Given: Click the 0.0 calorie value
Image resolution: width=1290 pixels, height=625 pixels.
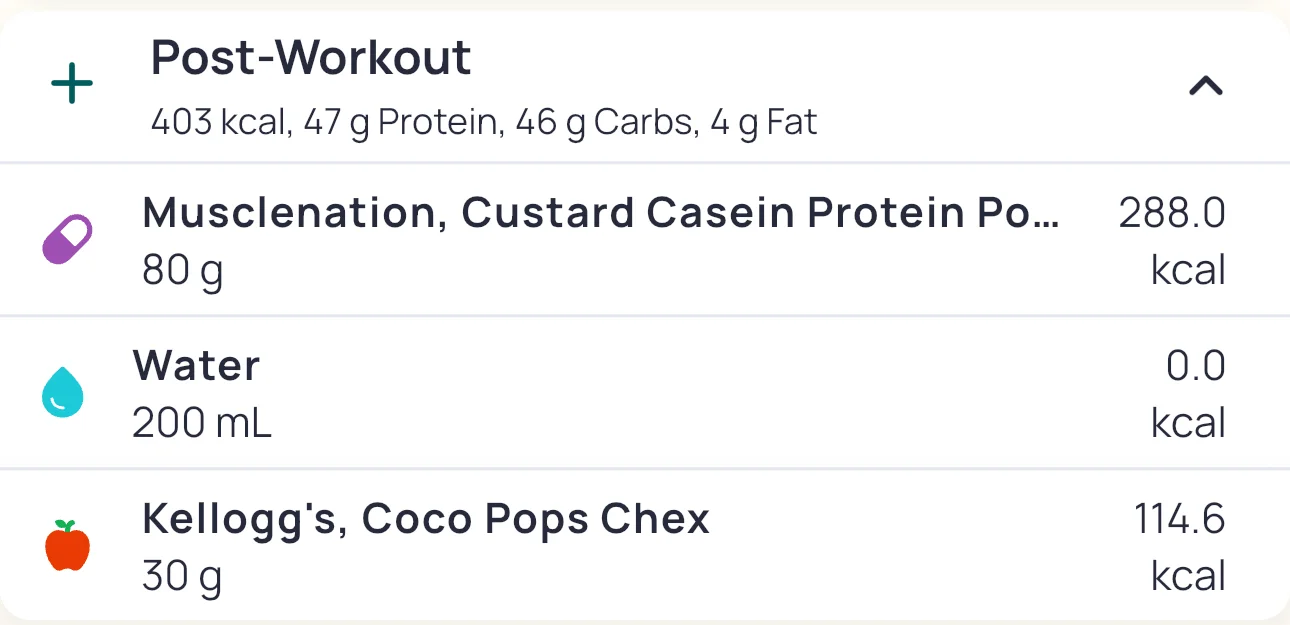Looking at the screenshot, I should coord(1195,366).
